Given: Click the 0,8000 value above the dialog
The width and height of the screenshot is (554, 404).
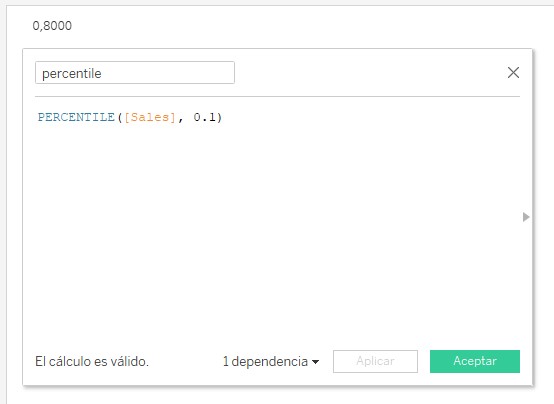Looking at the screenshot, I should click(52, 26).
